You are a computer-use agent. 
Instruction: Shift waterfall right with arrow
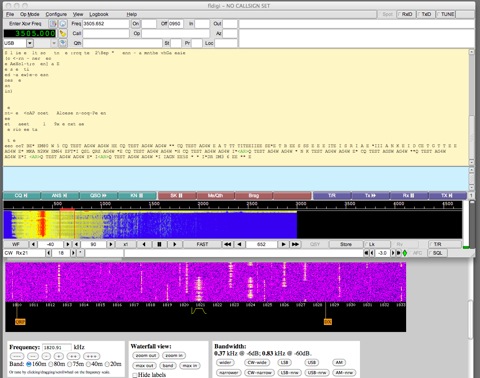[x=175, y=244]
